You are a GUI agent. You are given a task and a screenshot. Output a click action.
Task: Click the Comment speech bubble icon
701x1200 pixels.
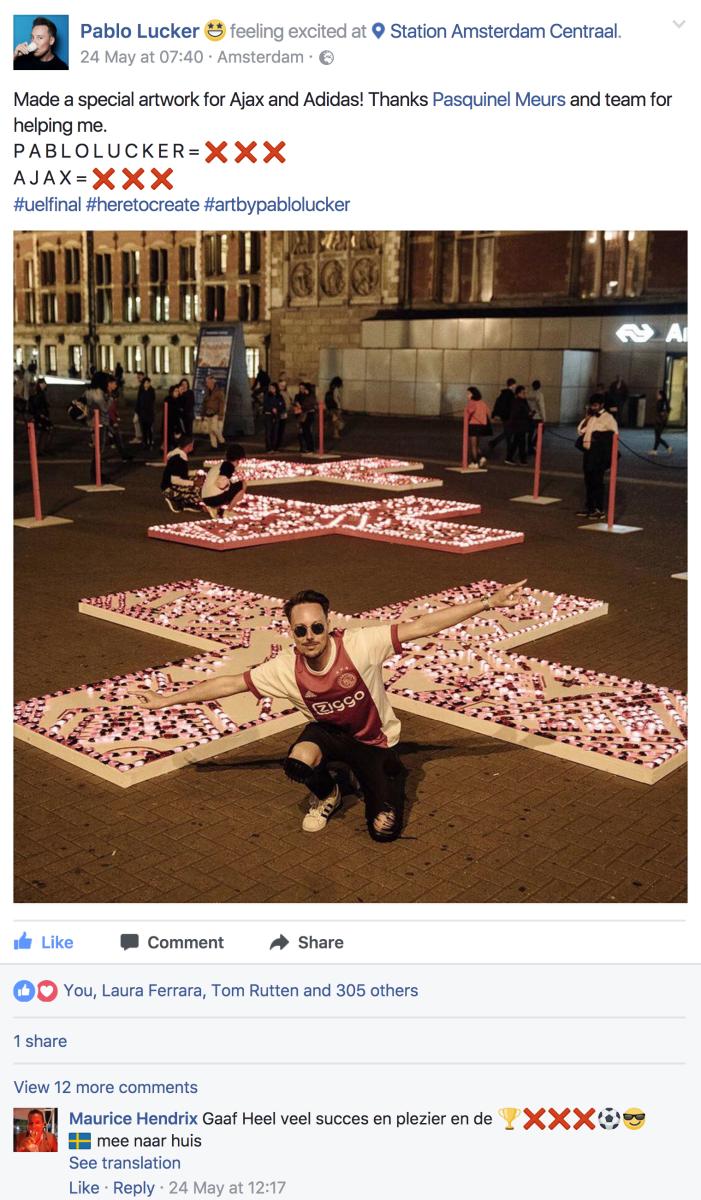tap(129, 942)
